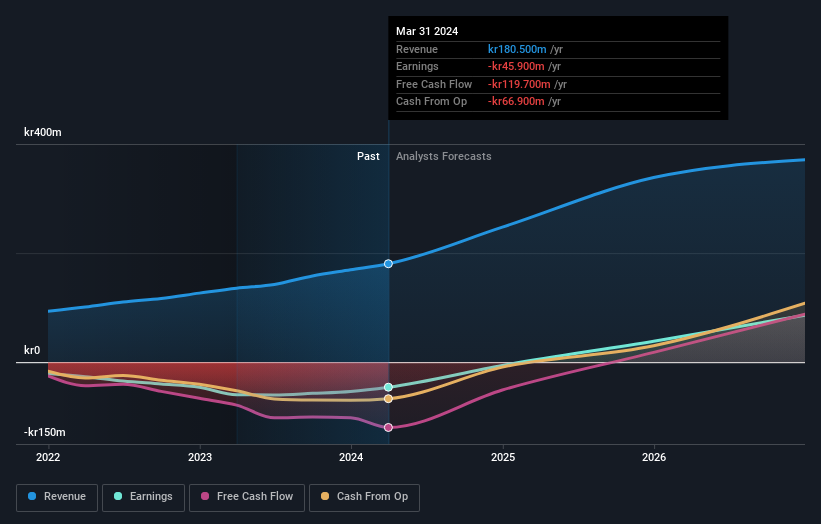
Task: Click the 2024 x-axis label
Action: pos(351,458)
